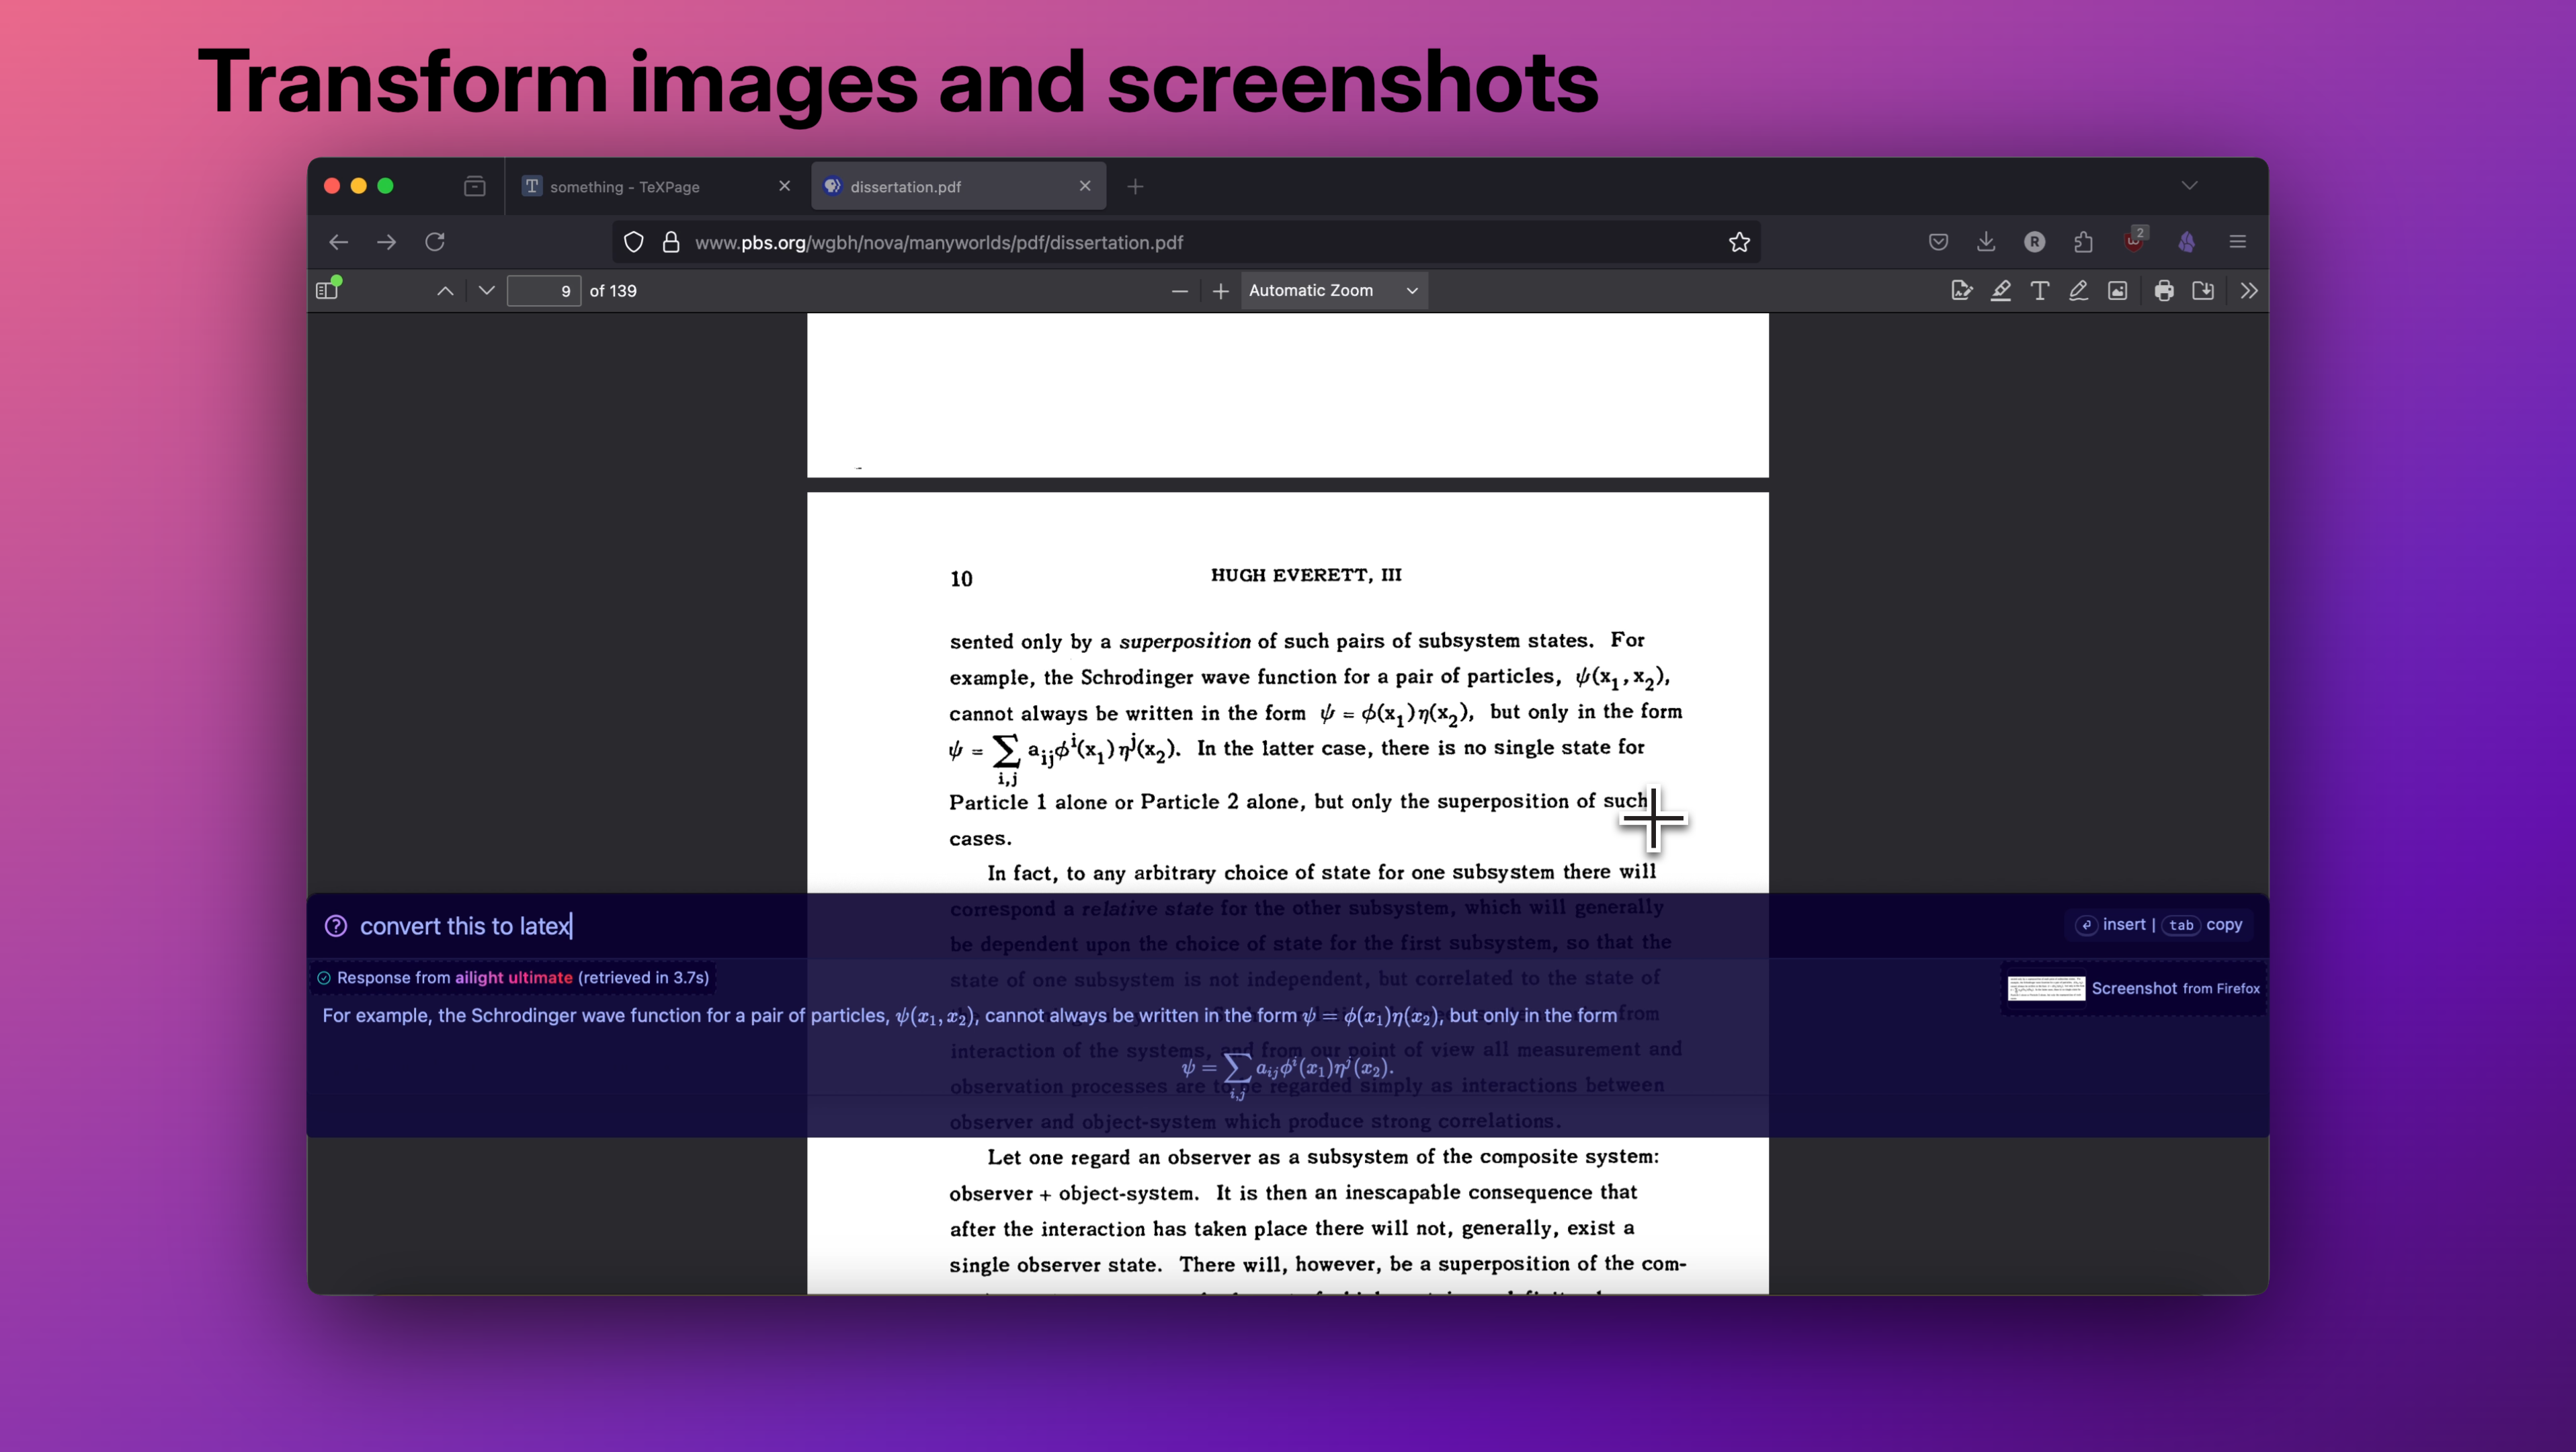
Task: Open Firefox hamburger application menu
Action: click(2238, 242)
